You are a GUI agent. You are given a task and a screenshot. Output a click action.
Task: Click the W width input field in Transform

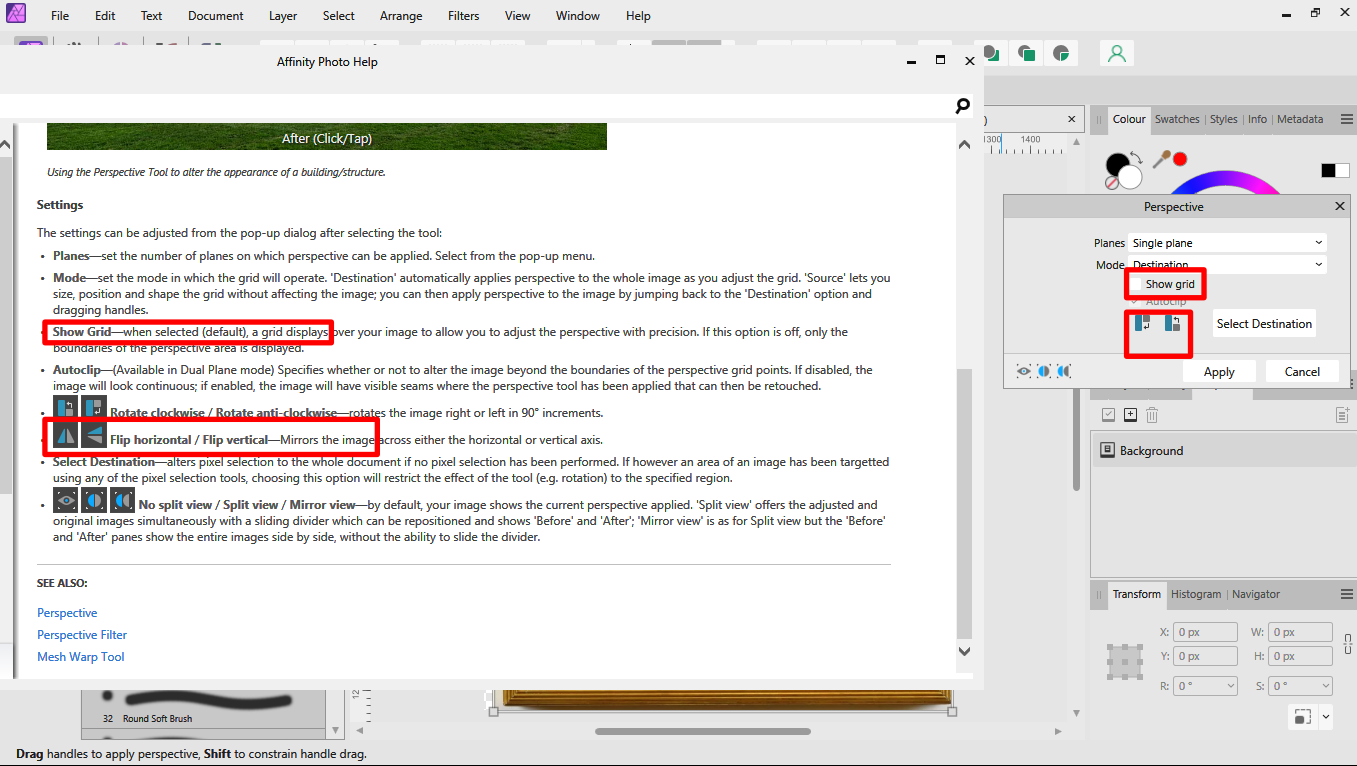click(x=1299, y=631)
